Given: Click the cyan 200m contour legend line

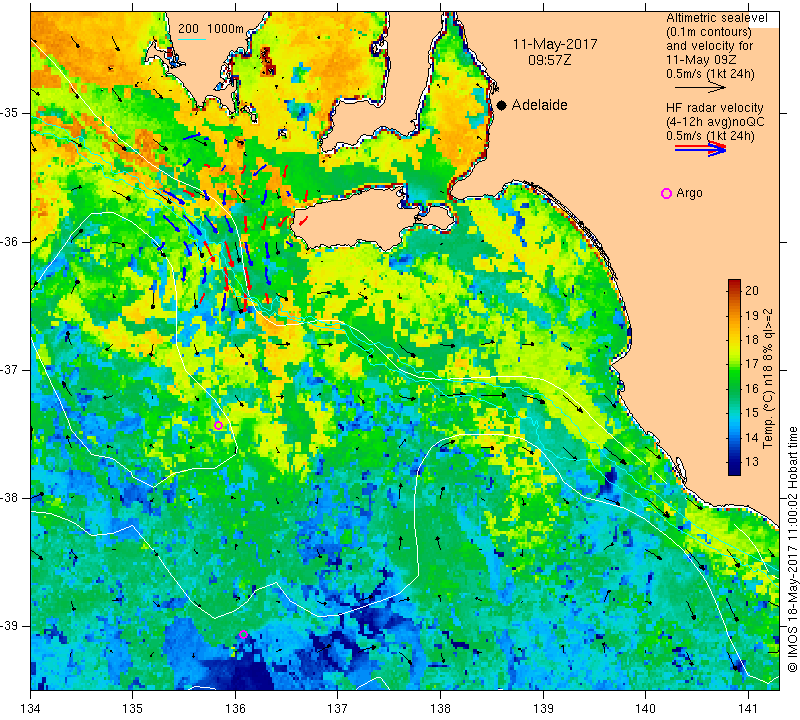Looking at the screenshot, I should pyautogui.click(x=191, y=39).
